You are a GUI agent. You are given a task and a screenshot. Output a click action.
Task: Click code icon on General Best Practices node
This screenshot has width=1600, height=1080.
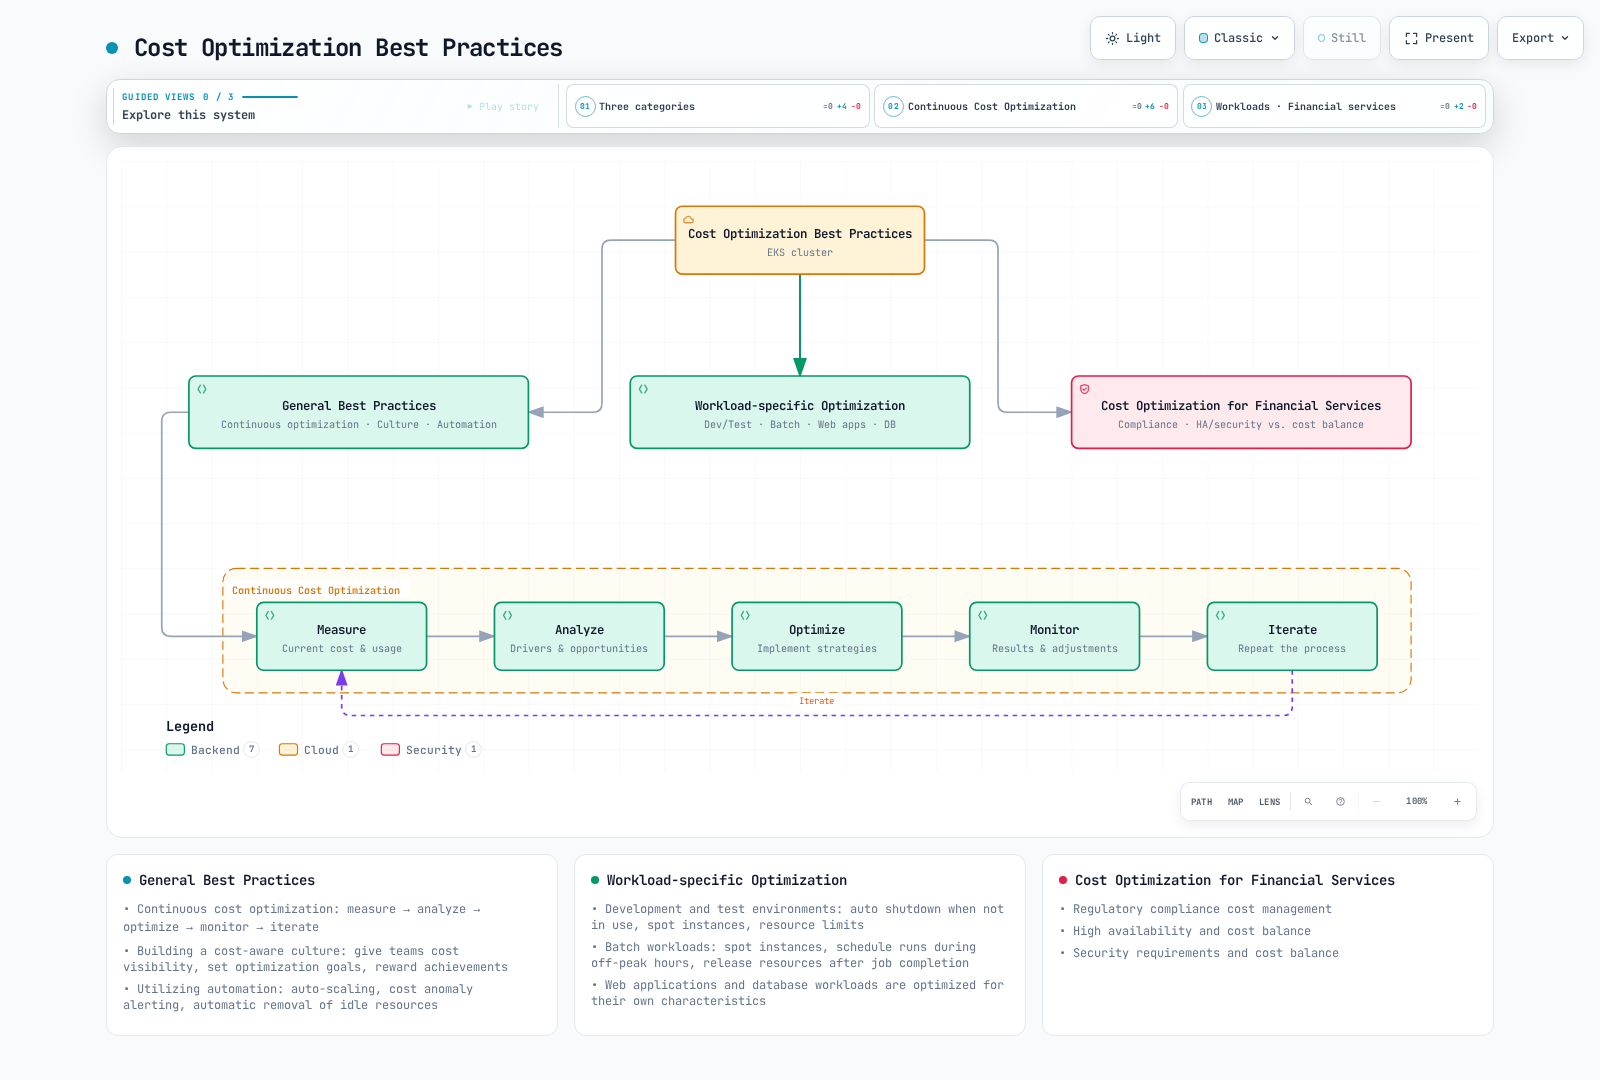pyautogui.click(x=202, y=389)
